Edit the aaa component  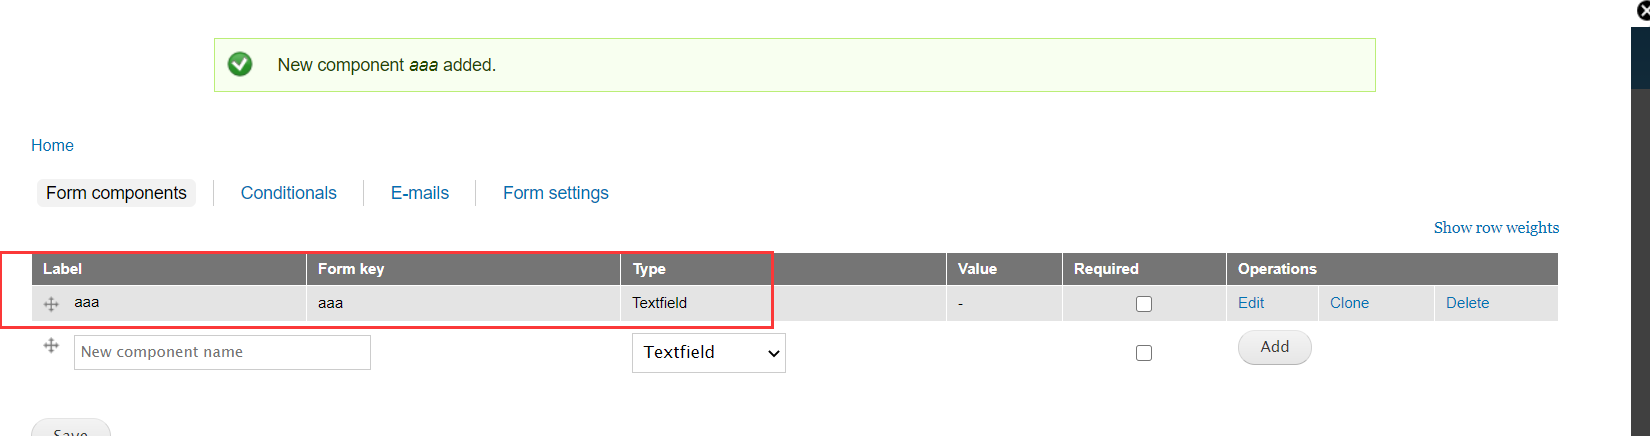[x=1251, y=303]
